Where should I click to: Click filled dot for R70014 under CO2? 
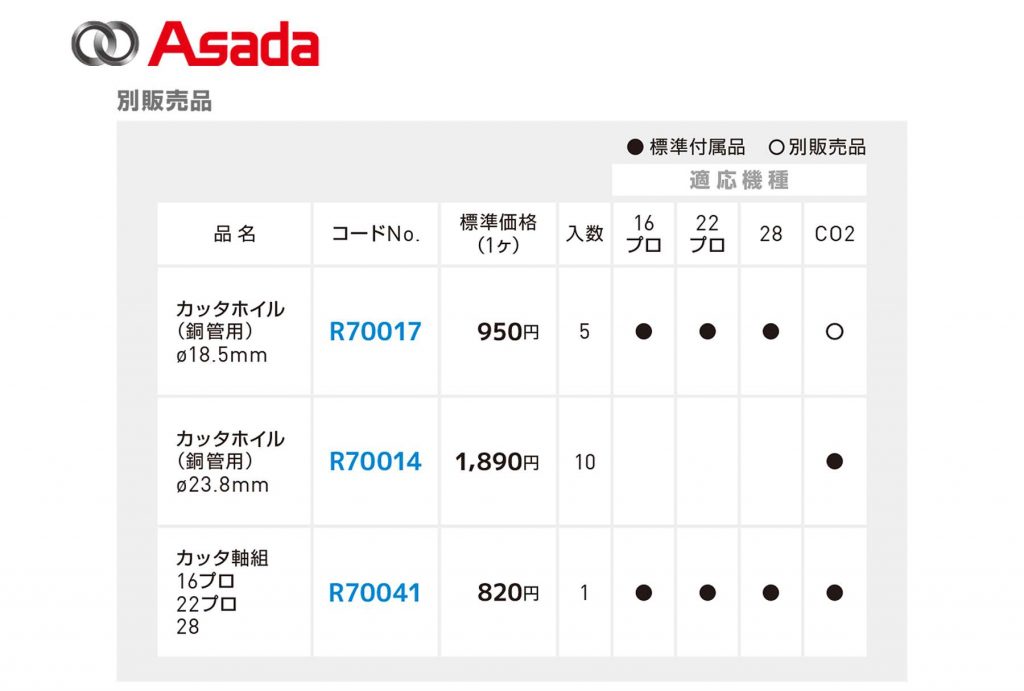tap(835, 462)
